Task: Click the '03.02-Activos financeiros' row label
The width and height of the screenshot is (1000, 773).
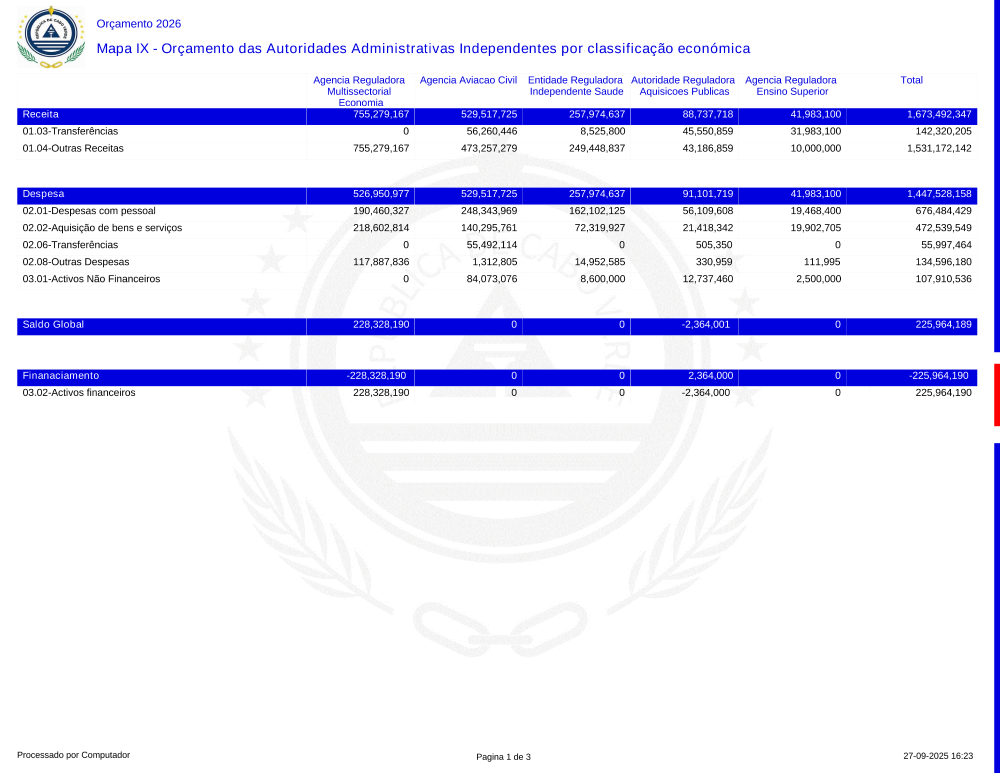Action: point(79,393)
